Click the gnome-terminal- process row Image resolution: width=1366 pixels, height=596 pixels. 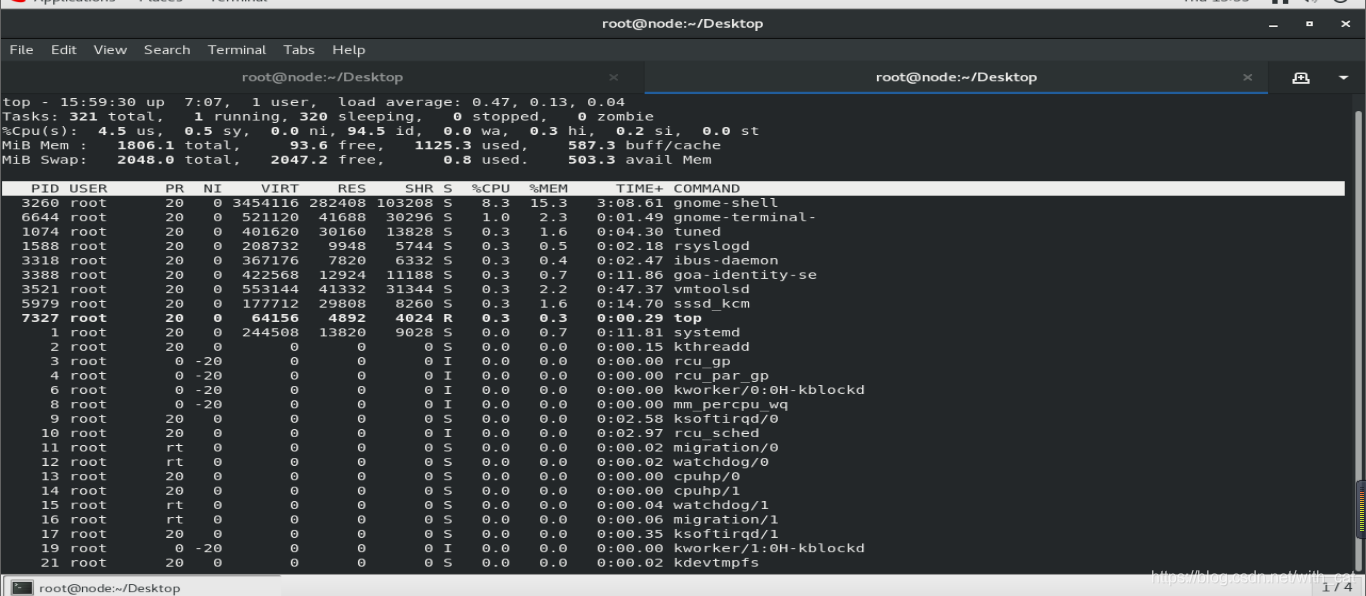673,217
